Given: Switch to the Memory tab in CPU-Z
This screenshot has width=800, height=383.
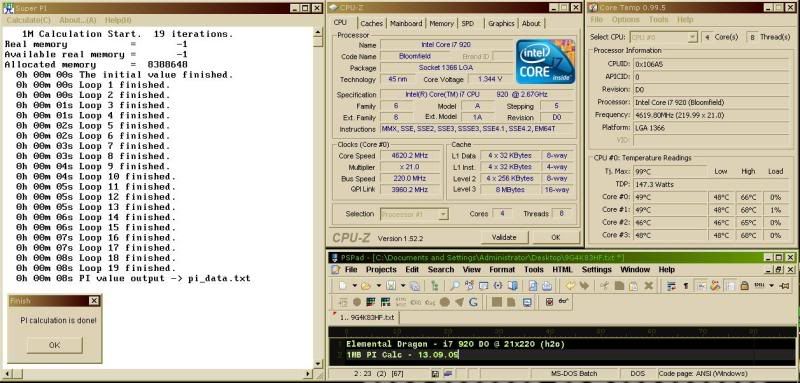Looking at the screenshot, I should (x=441, y=23).
